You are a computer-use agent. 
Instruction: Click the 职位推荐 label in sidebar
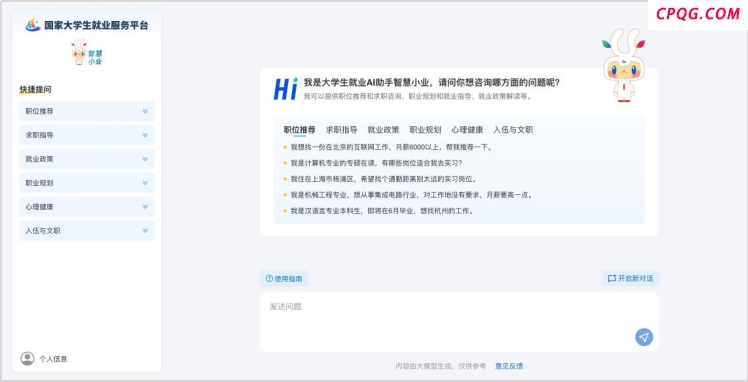click(x=40, y=111)
